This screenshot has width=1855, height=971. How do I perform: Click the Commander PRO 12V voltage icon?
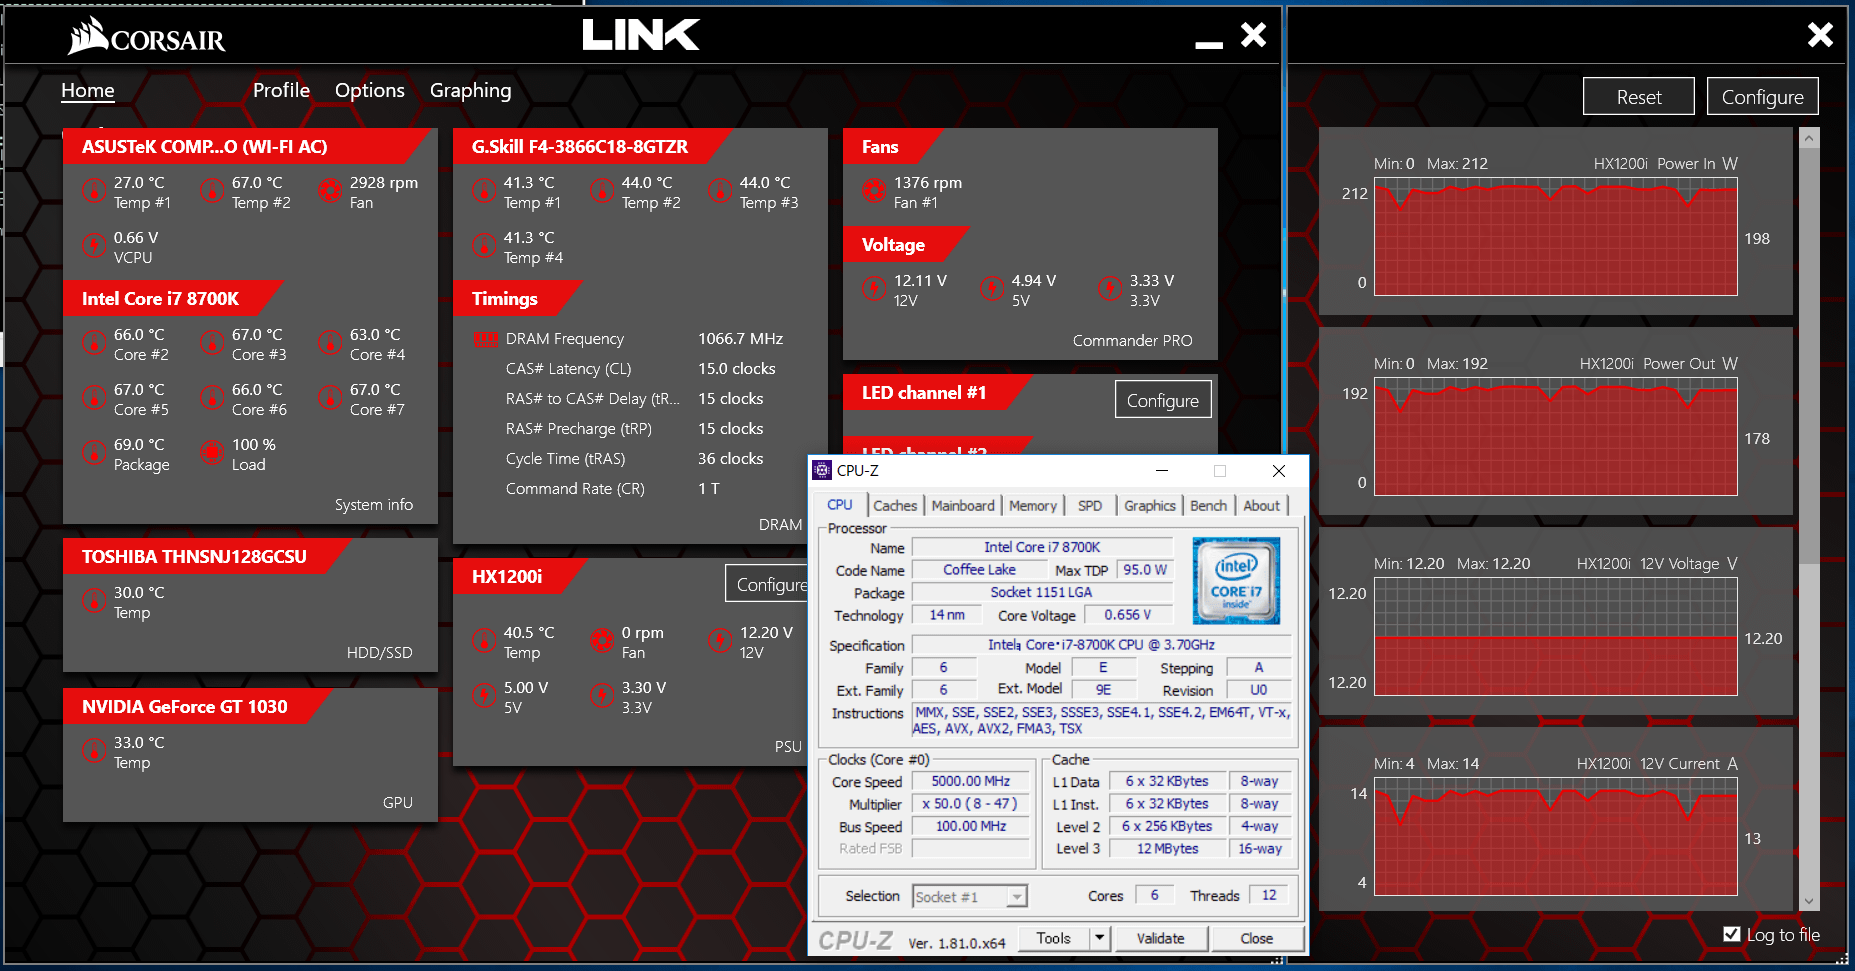point(874,289)
